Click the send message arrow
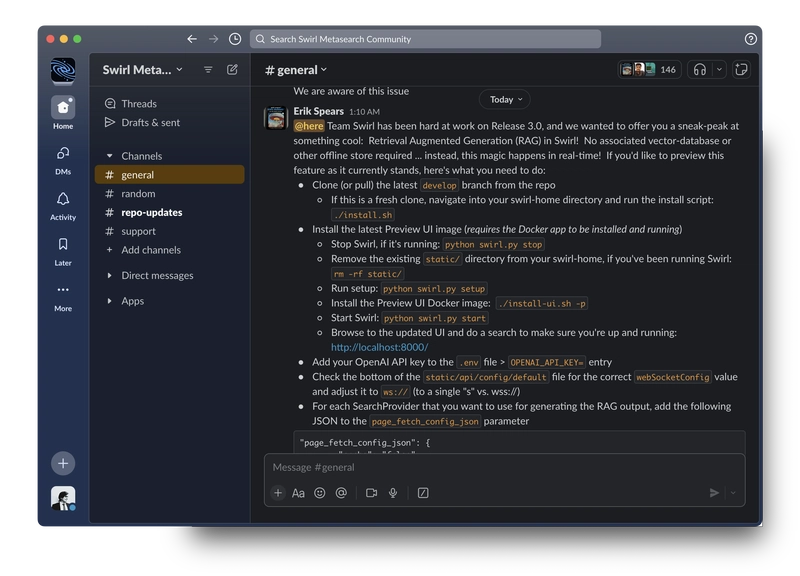 click(x=714, y=493)
